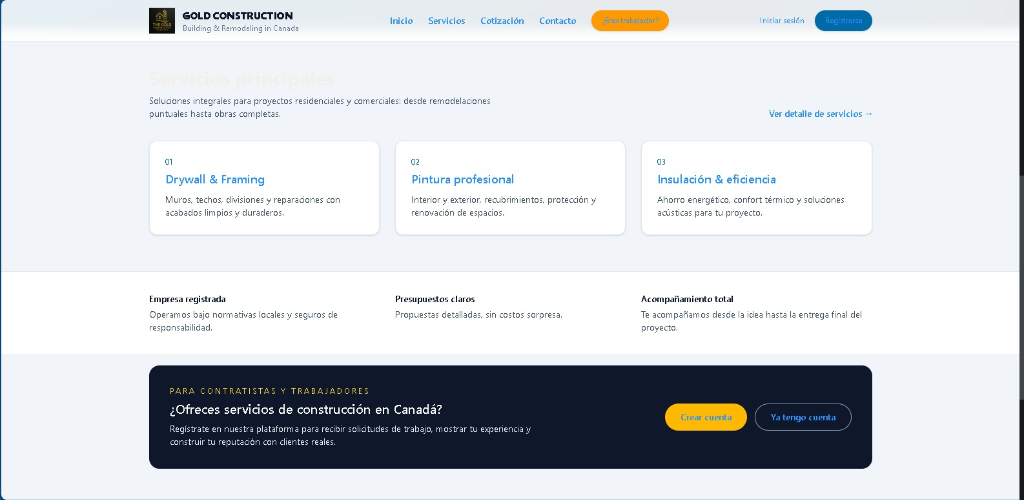The image size is (1024, 500).
Task: Open the Pintura profesional service card
Action: pos(510,188)
